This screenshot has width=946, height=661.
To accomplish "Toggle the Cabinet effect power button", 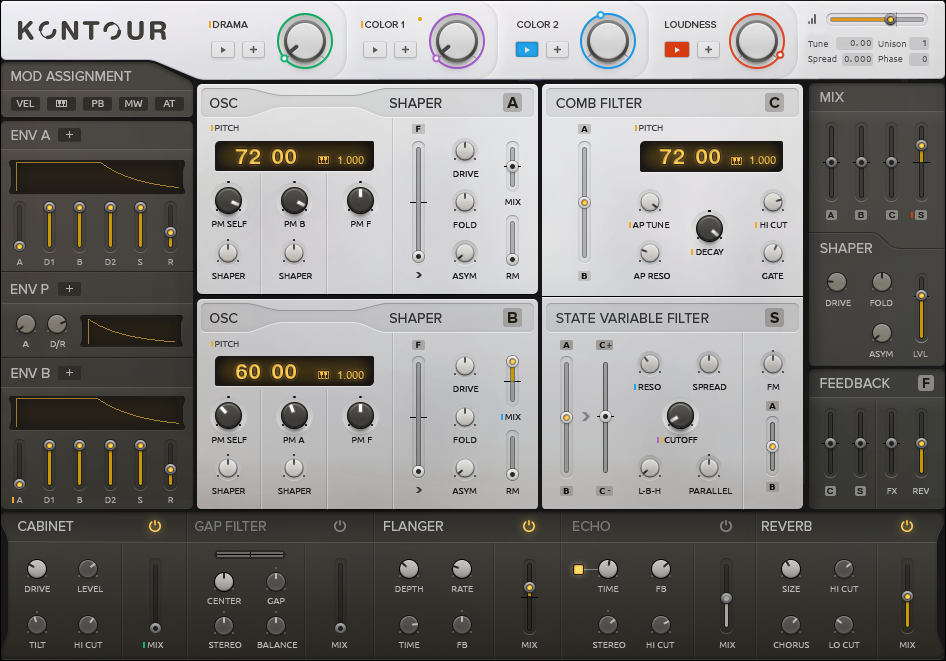I will pos(154,526).
